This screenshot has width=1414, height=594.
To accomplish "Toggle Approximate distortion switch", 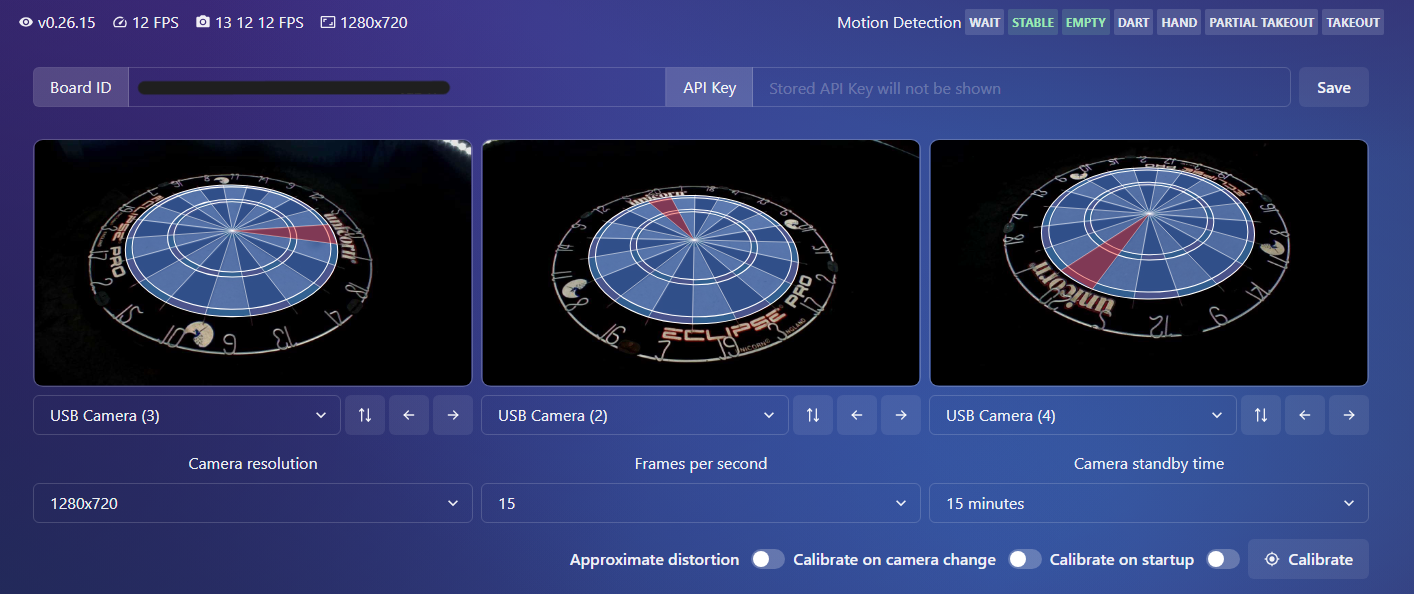I will click(x=768, y=559).
